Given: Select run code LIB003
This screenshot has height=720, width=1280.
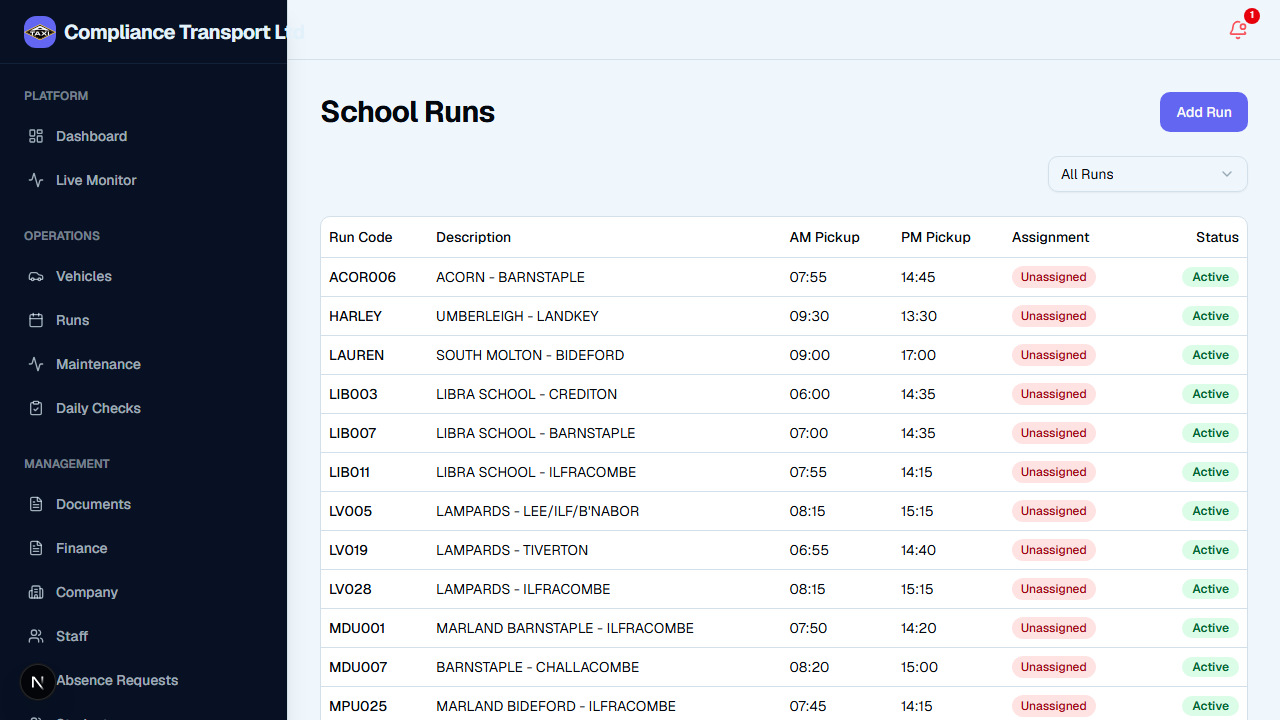Looking at the screenshot, I should click(354, 394).
